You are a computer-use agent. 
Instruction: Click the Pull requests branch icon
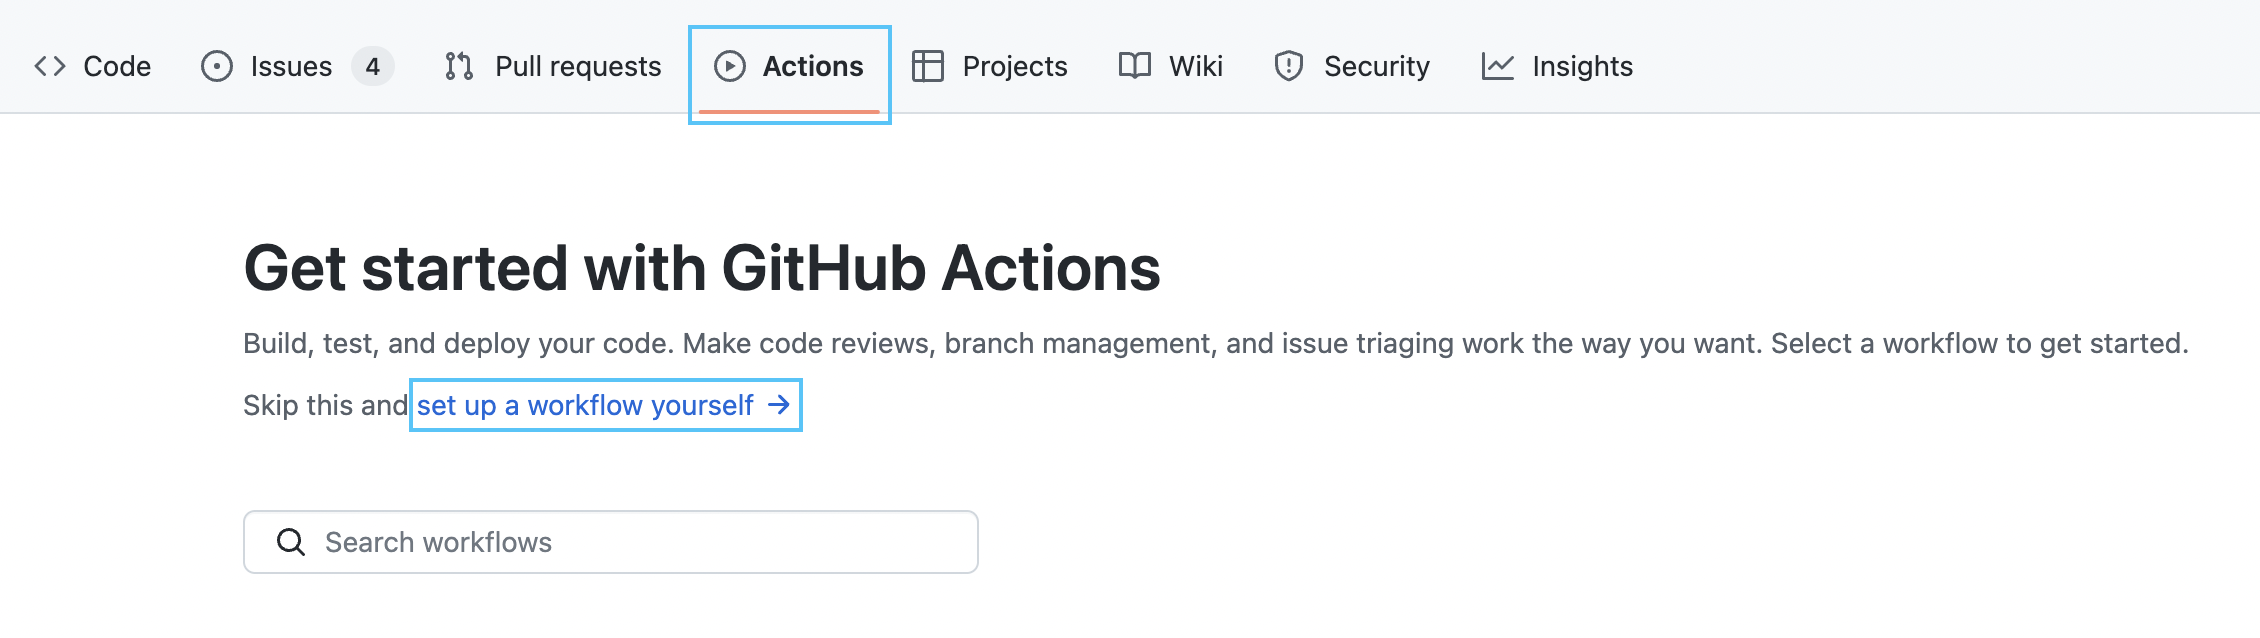click(459, 66)
